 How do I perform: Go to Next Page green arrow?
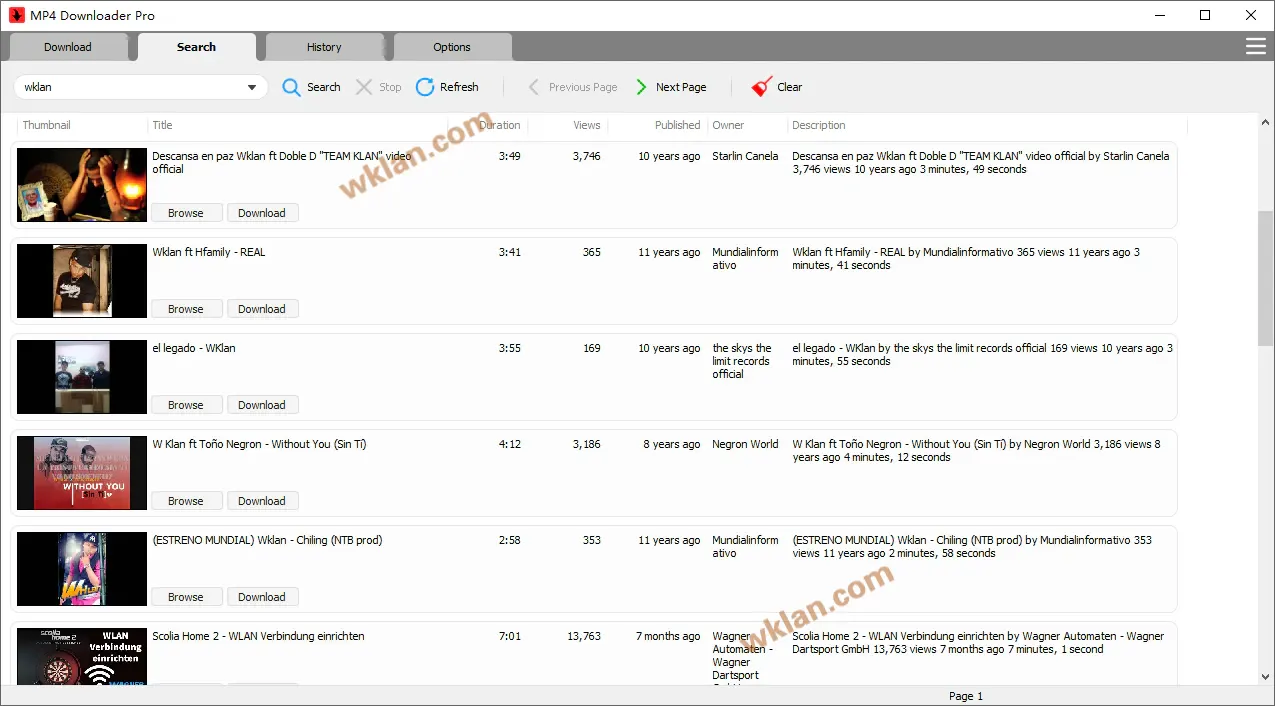click(641, 87)
